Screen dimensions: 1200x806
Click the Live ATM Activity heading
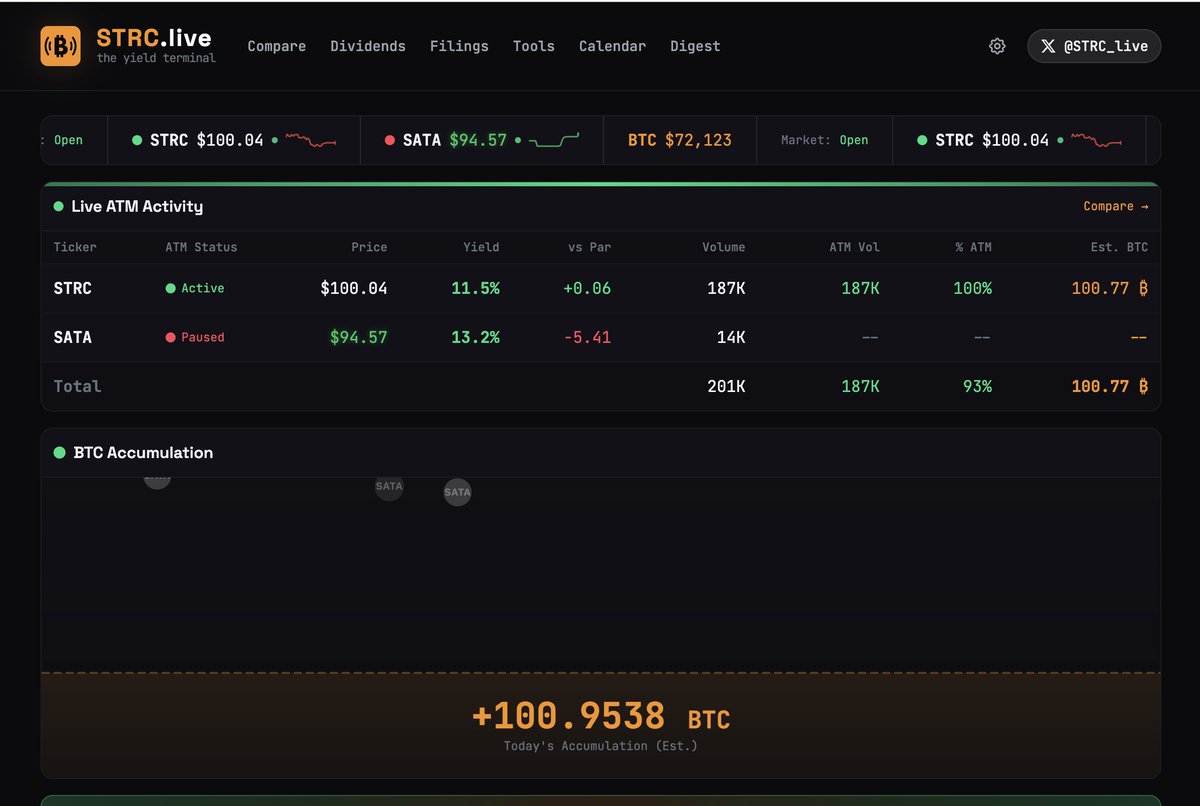[137, 206]
